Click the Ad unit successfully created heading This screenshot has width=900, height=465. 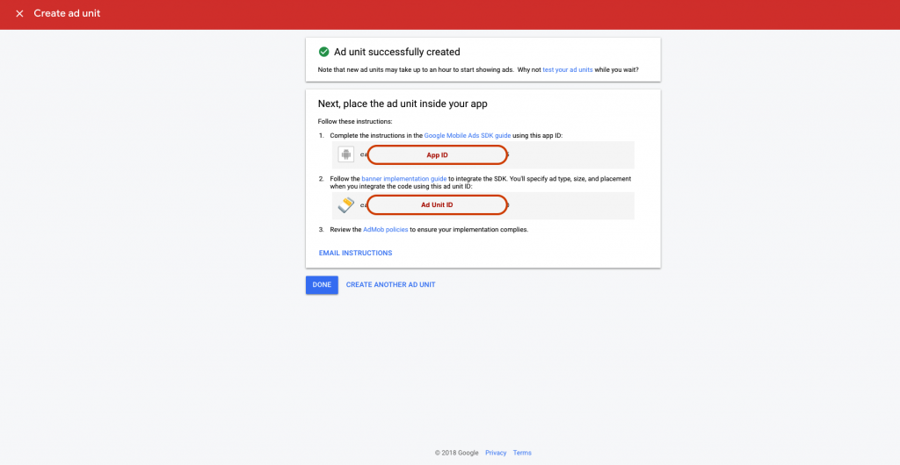(397, 52)
